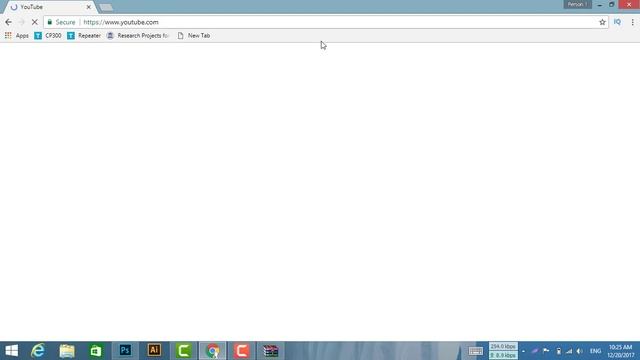Switch to Photoshop in taskbar

[125, 351]
